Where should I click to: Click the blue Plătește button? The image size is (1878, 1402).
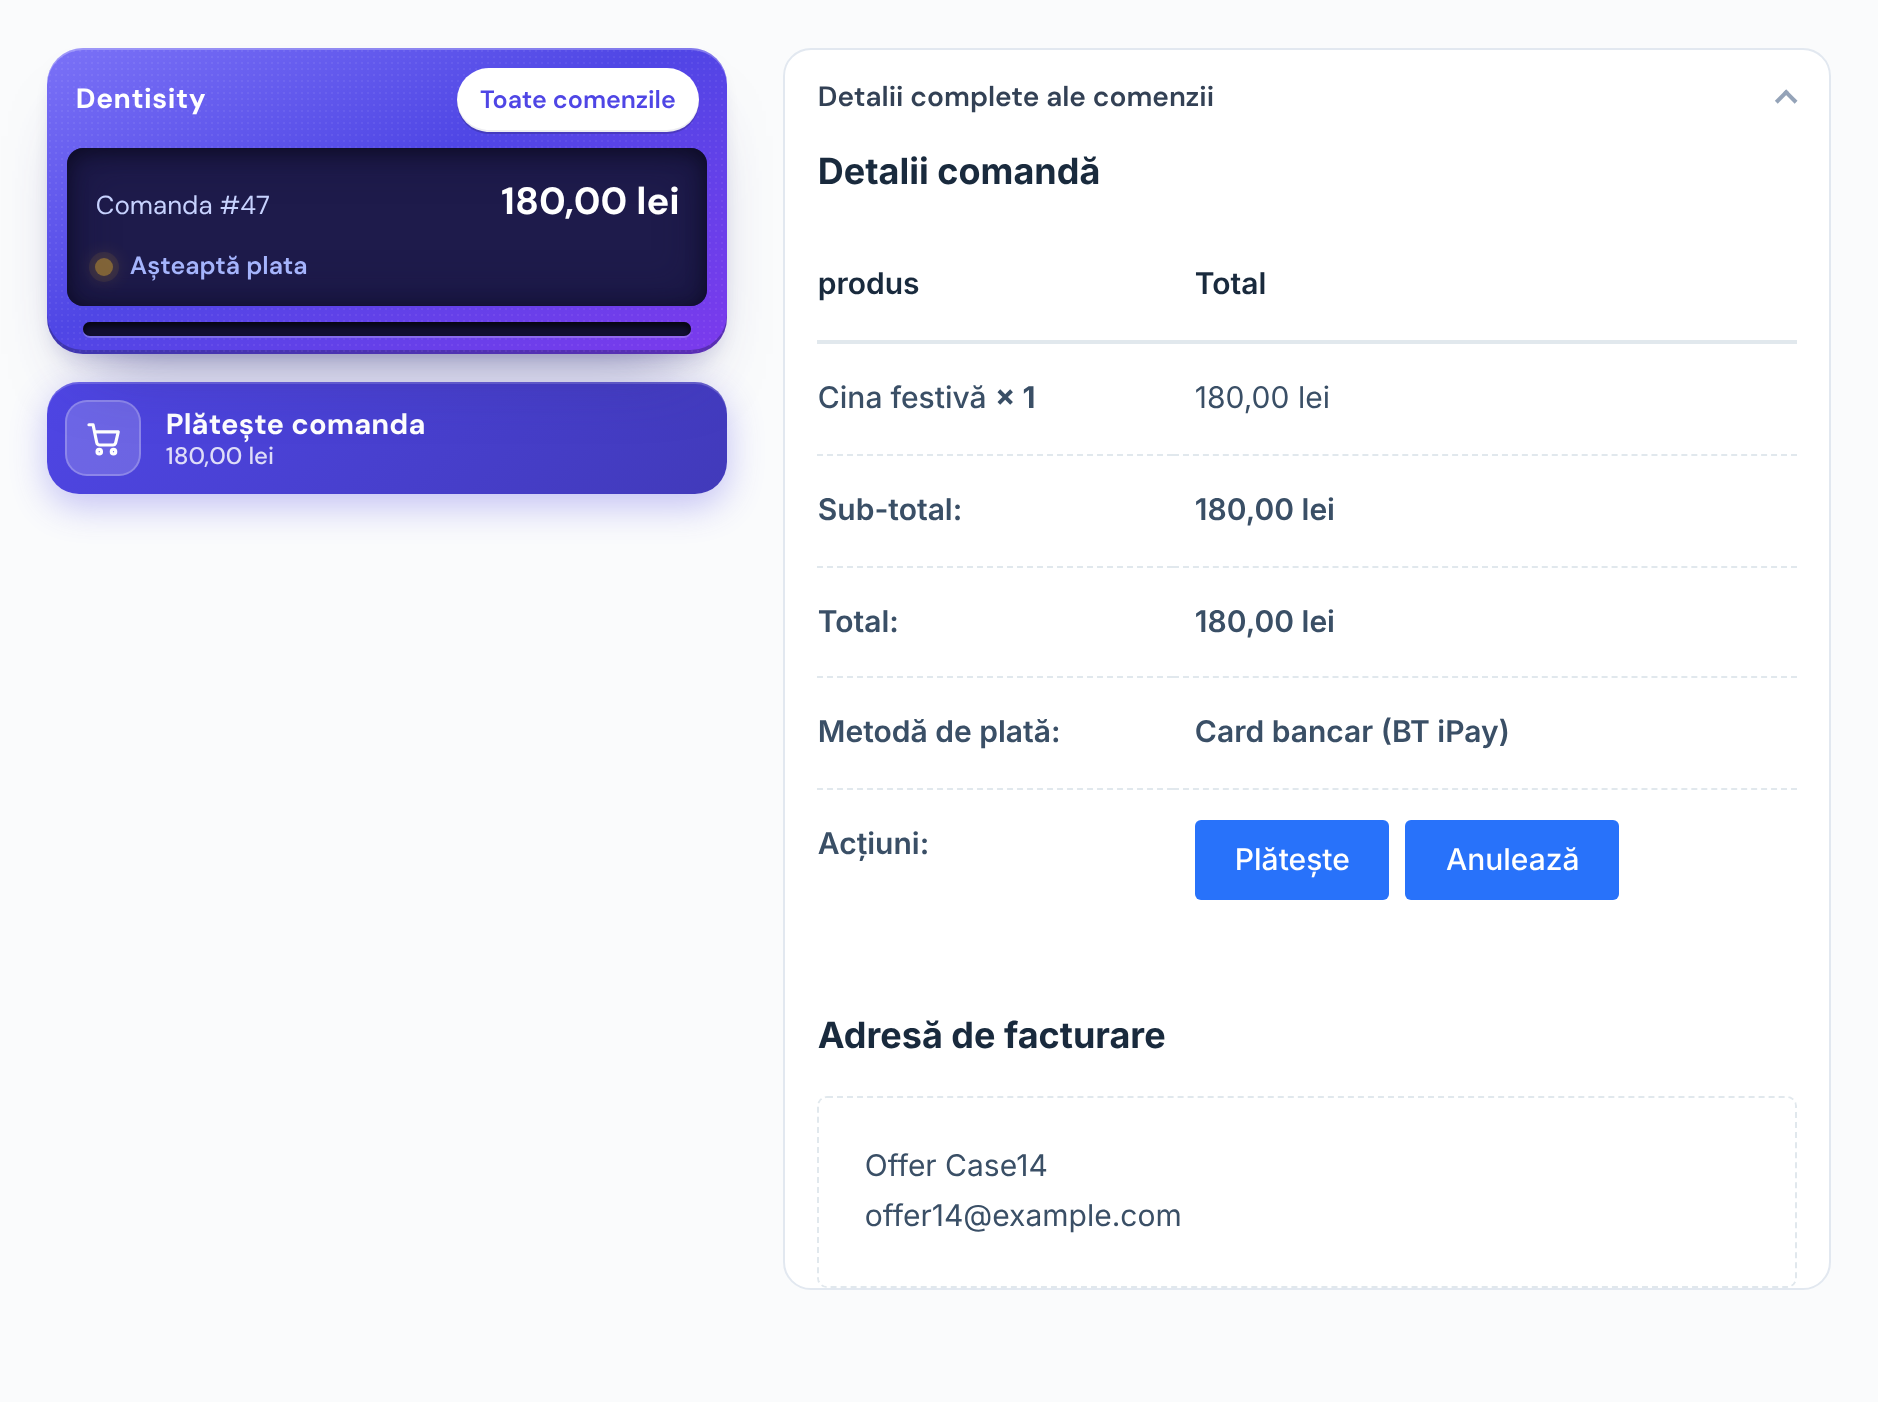tap(1291, 860)
